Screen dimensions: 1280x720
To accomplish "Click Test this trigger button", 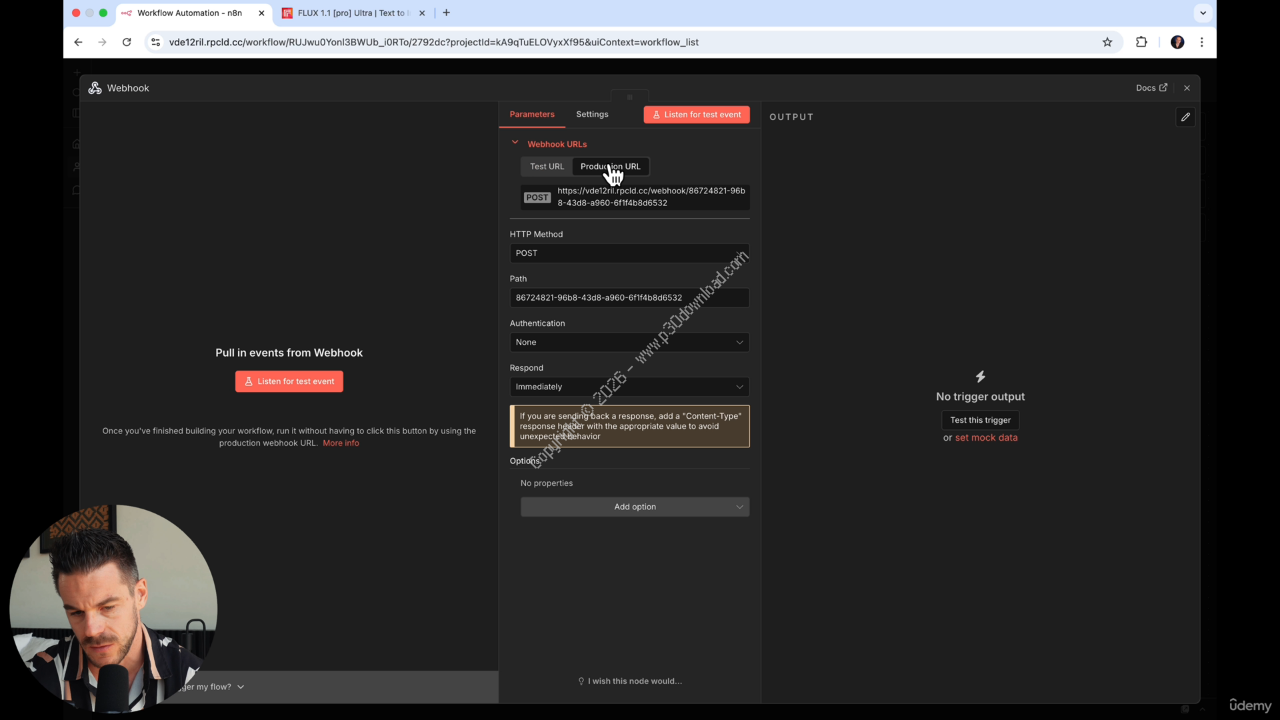I will click(x=980, y=420).
